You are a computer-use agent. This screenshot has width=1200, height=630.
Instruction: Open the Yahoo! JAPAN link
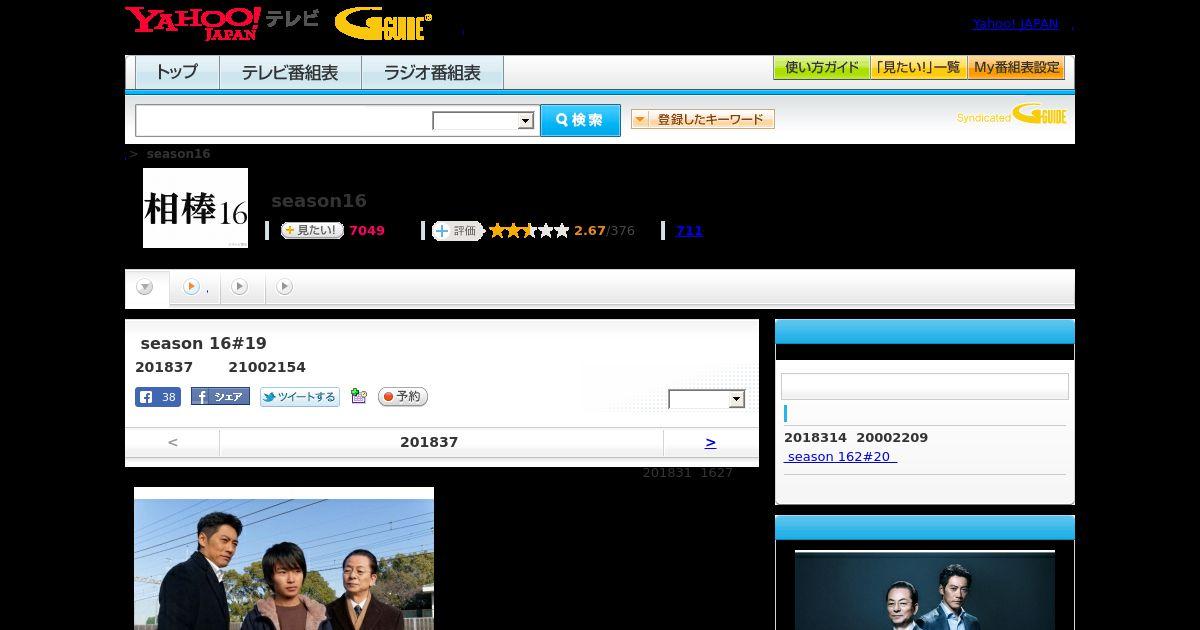pyautogui.click(x=1015, y=24)
